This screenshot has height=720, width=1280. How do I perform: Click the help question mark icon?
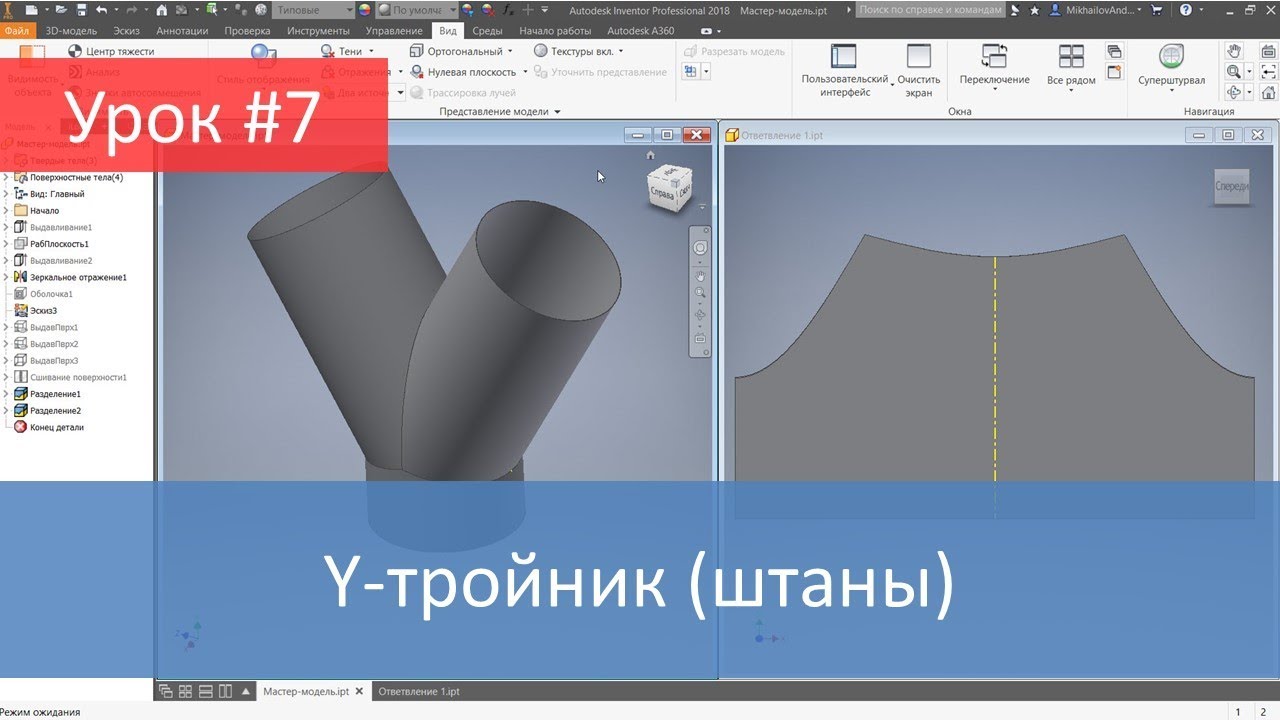pyautogui.click(x=1186, y=9)
